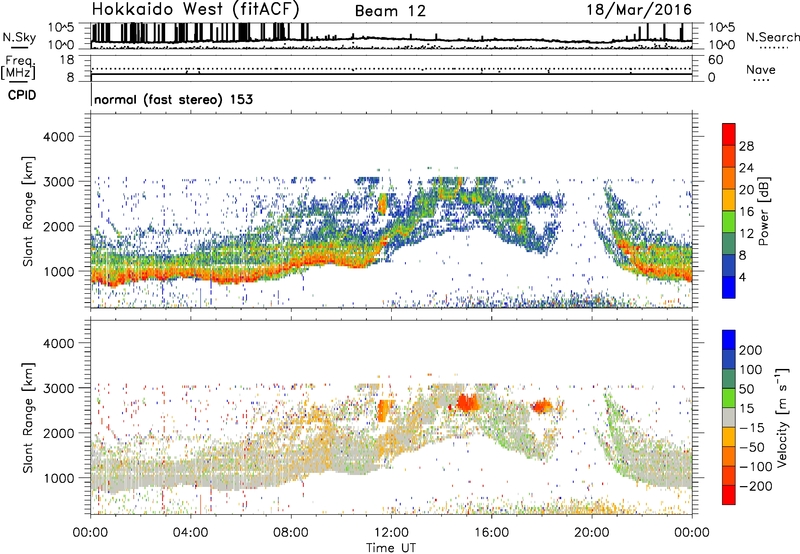Click the '2000' tick of the power panel
Viewport: 800px width, 554px height.
58,226
